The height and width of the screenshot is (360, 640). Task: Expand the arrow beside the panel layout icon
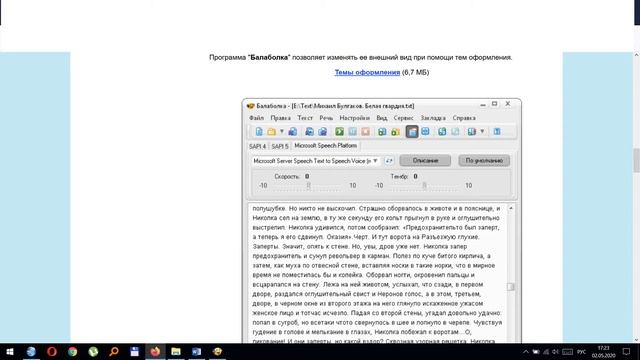coord(482,131)
